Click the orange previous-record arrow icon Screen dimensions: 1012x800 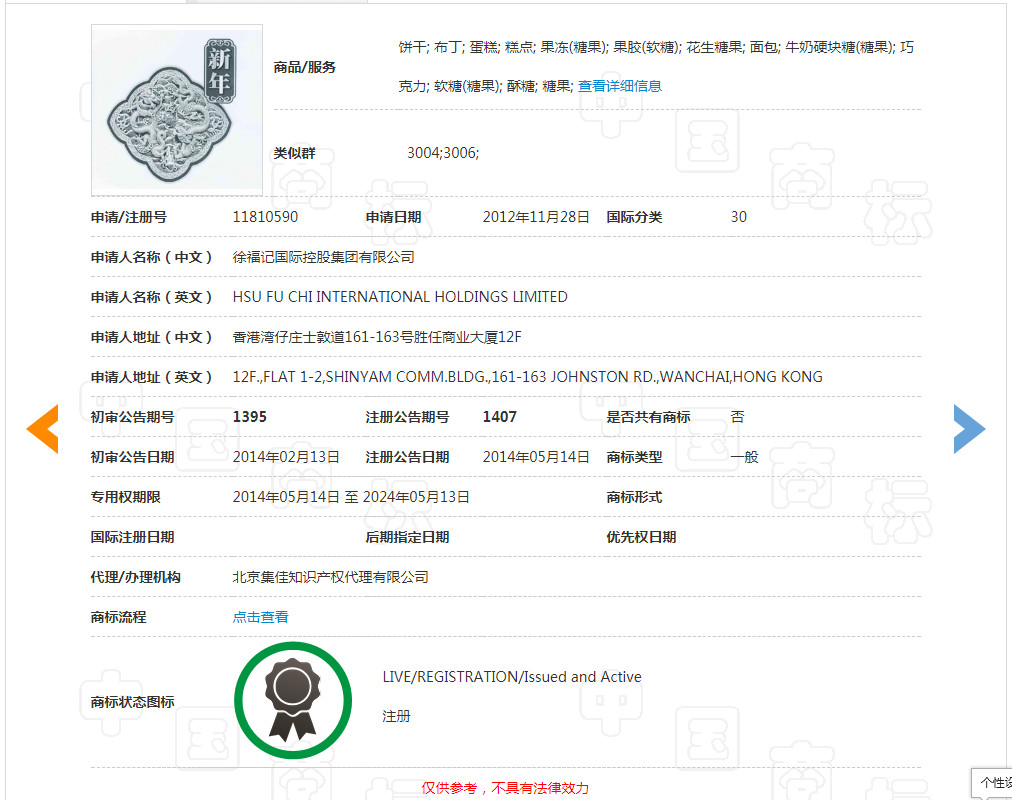pos(42,428)
